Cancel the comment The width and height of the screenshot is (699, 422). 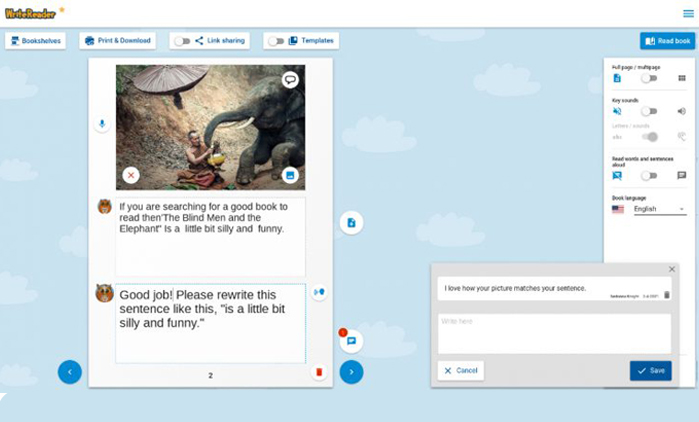coord(461,371)
